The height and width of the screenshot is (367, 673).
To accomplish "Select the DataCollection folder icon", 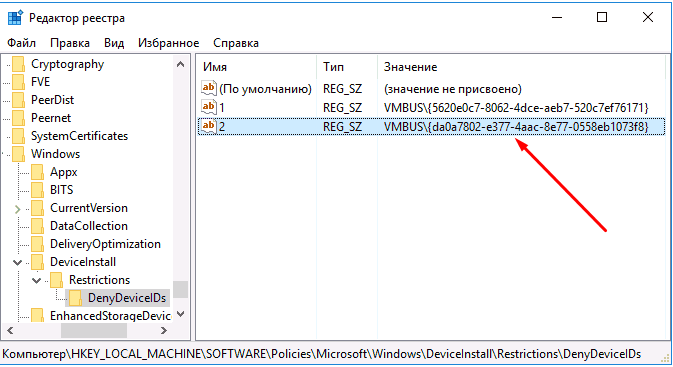I will (37, 226).
